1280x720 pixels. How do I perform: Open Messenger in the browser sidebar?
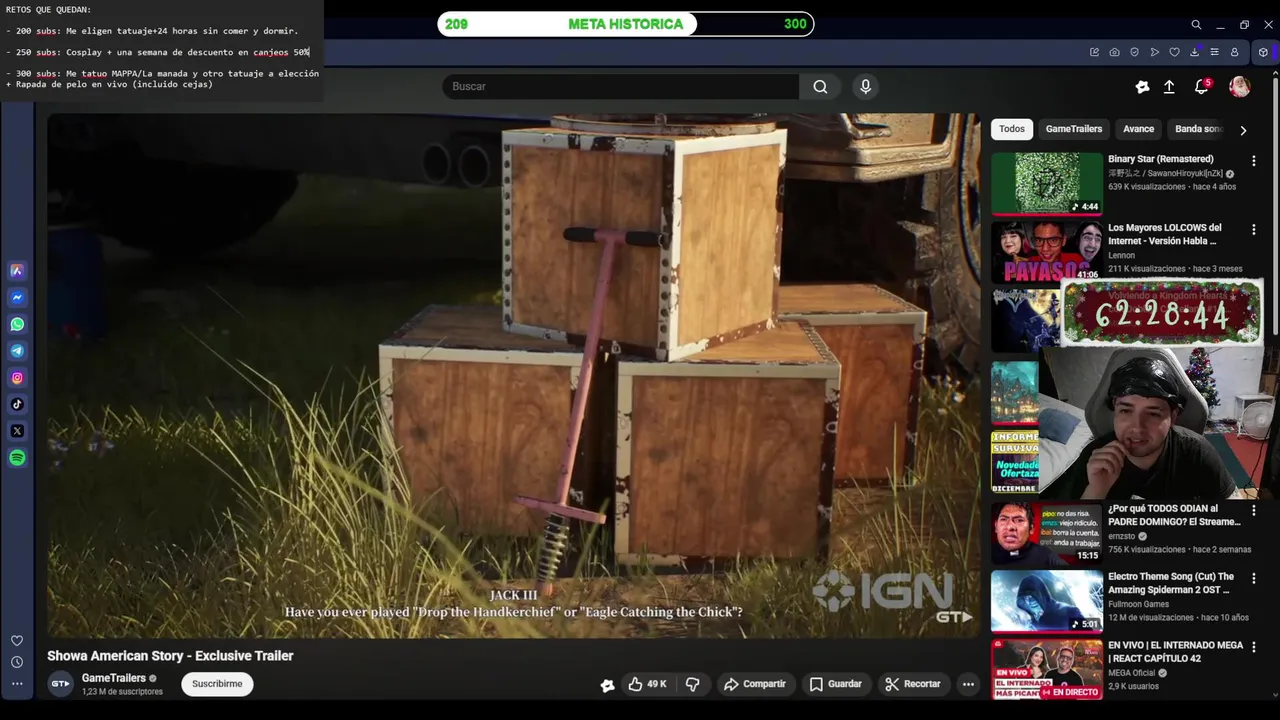[17, 298]
